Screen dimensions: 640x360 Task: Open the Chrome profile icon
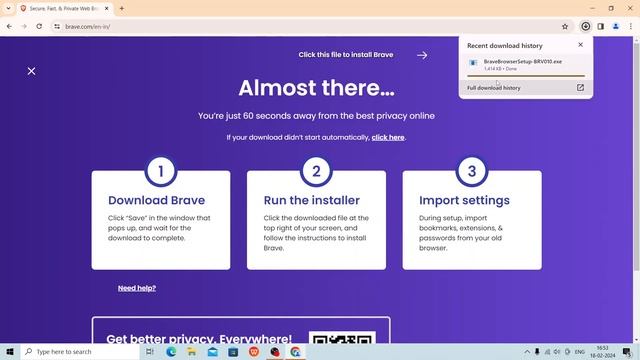[616, 27]
